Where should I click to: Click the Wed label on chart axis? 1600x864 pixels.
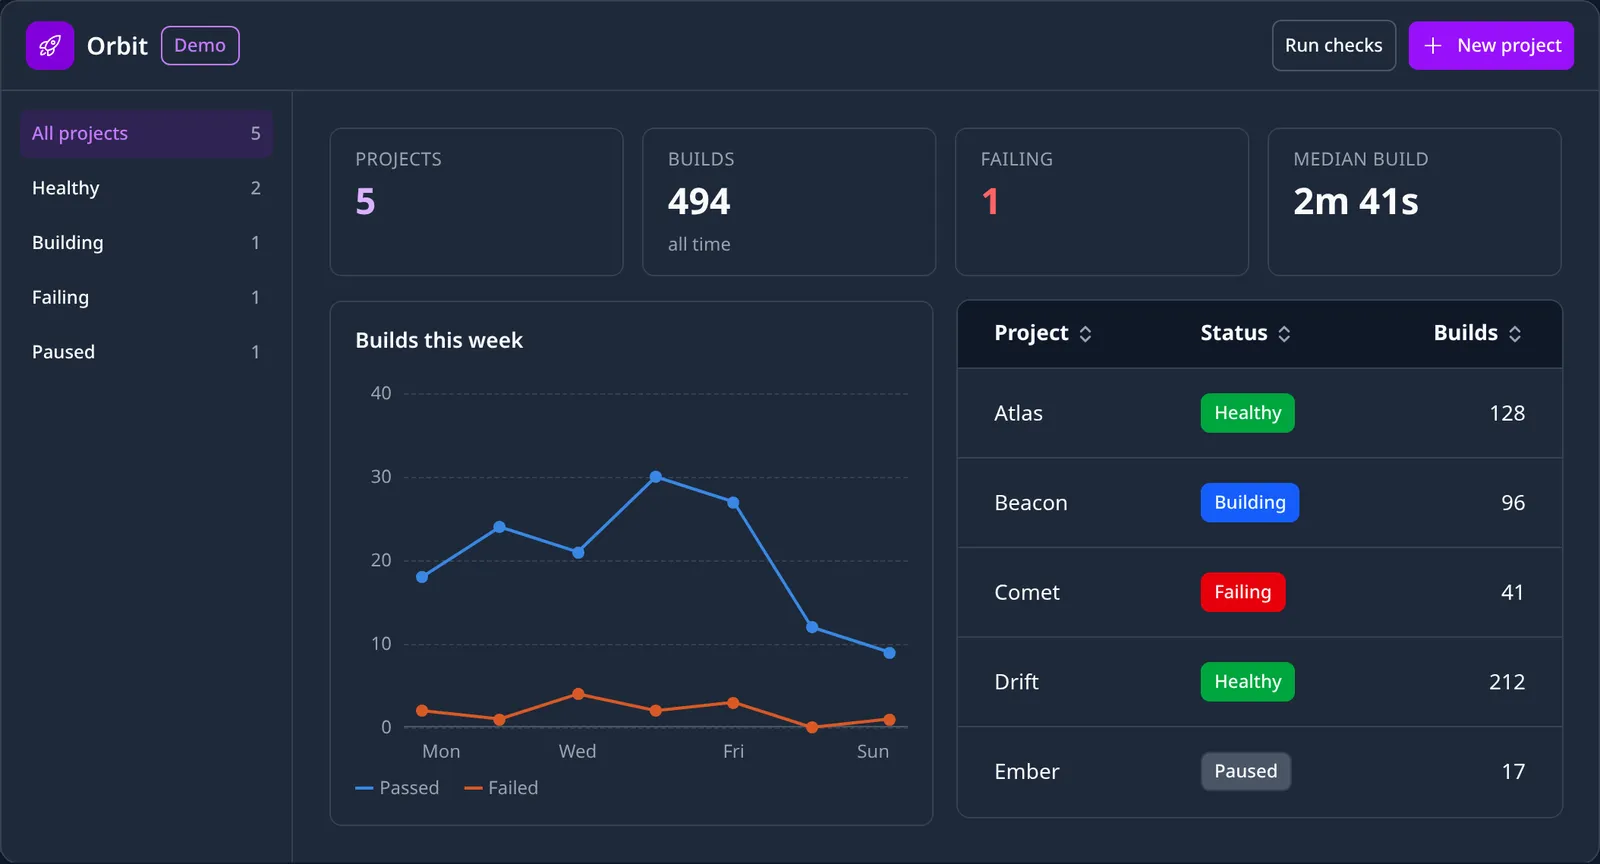click(x=577, y=752)
